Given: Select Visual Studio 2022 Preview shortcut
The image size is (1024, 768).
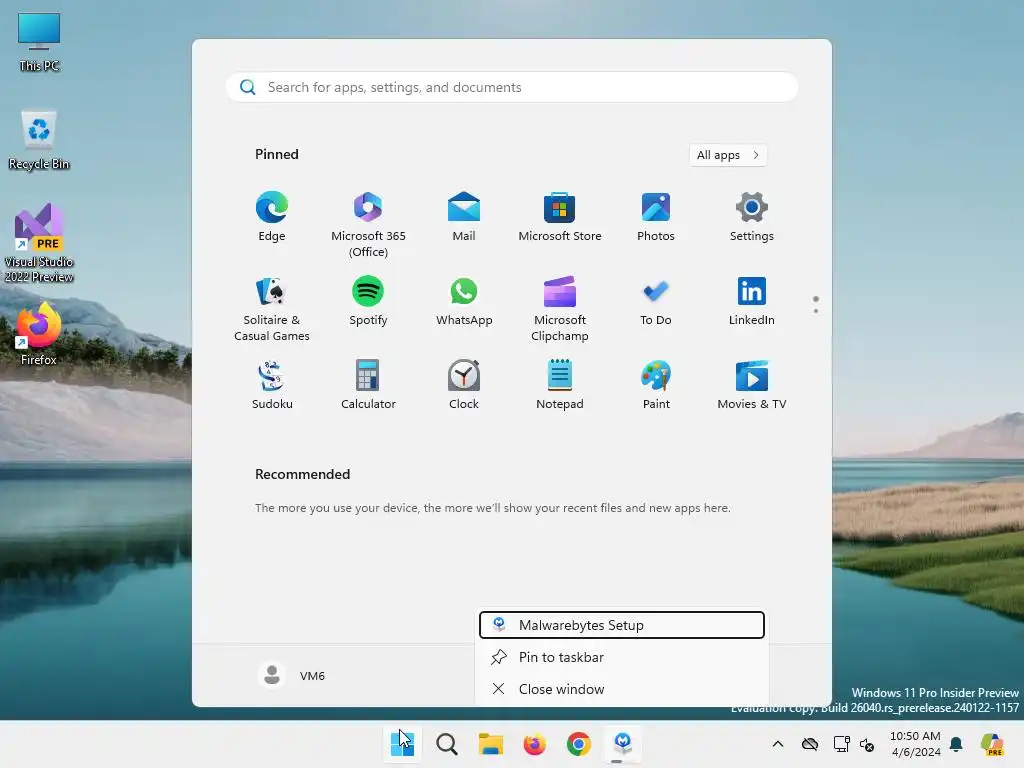Looking at the screenshot, I should [39, 243].
